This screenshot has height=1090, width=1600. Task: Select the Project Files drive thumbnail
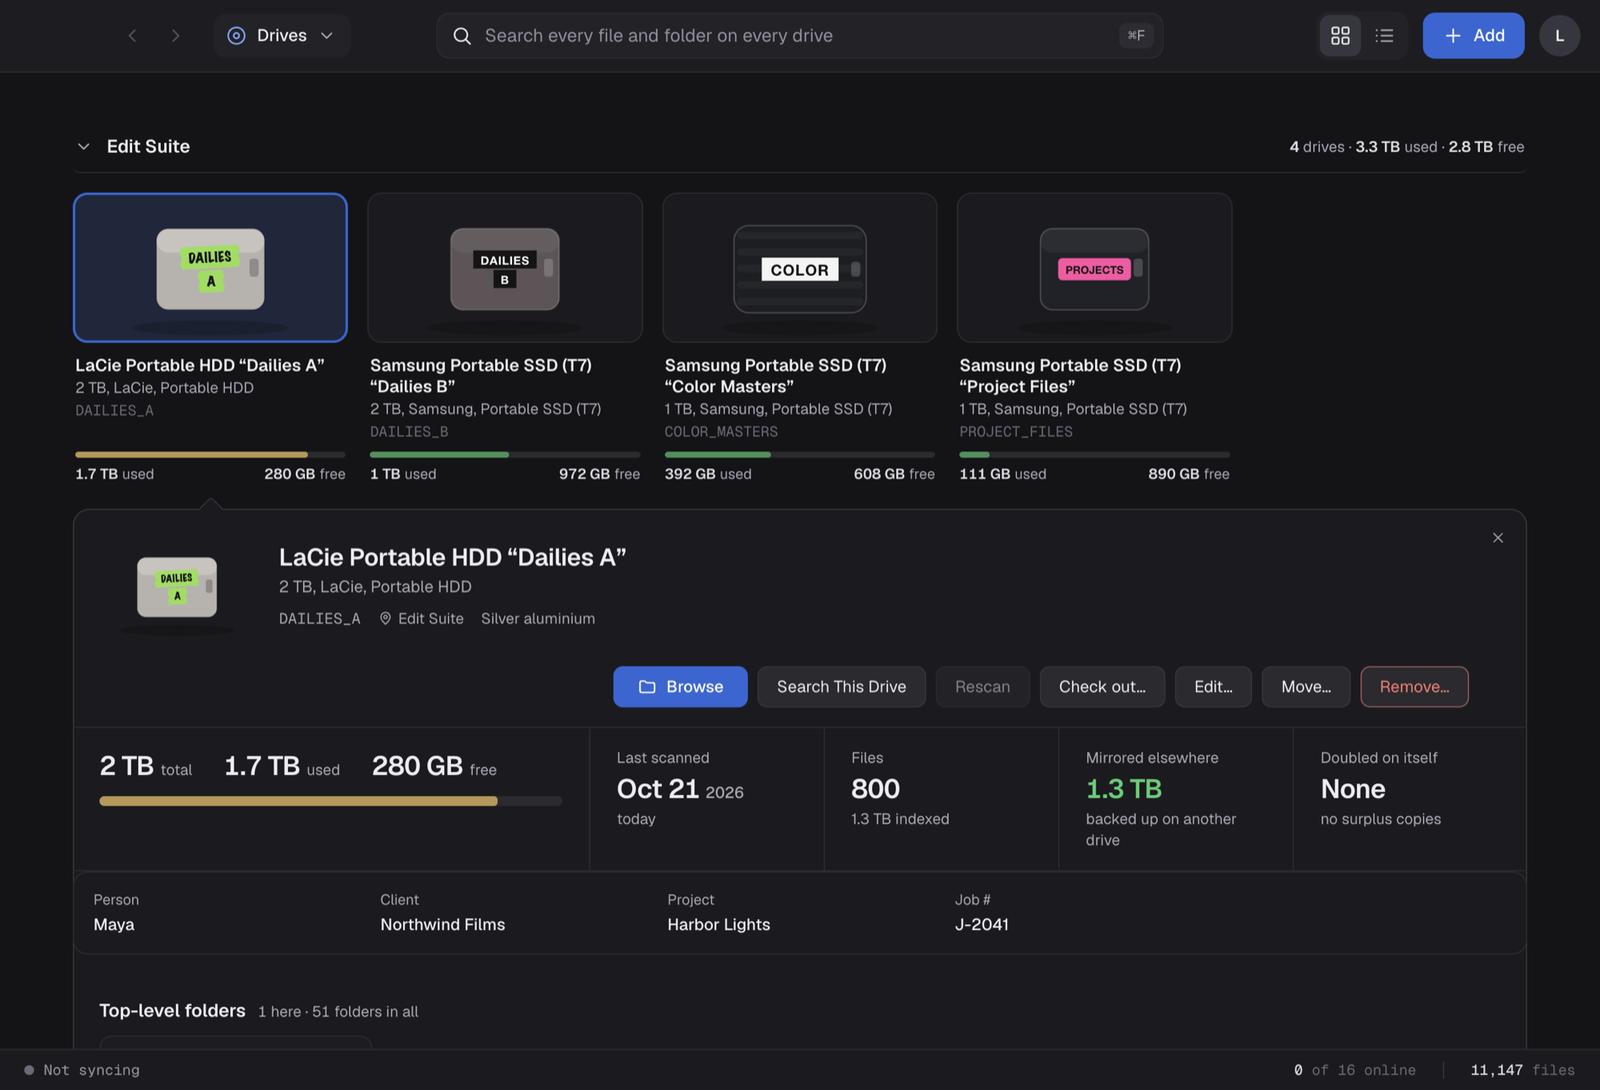pyautogui.click(x=1095, y=268)
